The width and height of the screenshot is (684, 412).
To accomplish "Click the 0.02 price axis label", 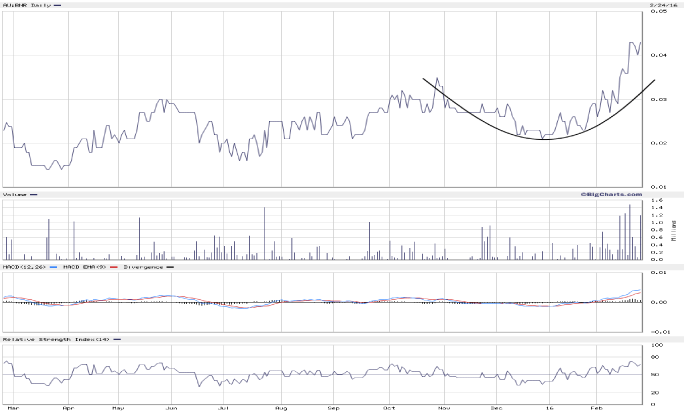I will 661,143.
